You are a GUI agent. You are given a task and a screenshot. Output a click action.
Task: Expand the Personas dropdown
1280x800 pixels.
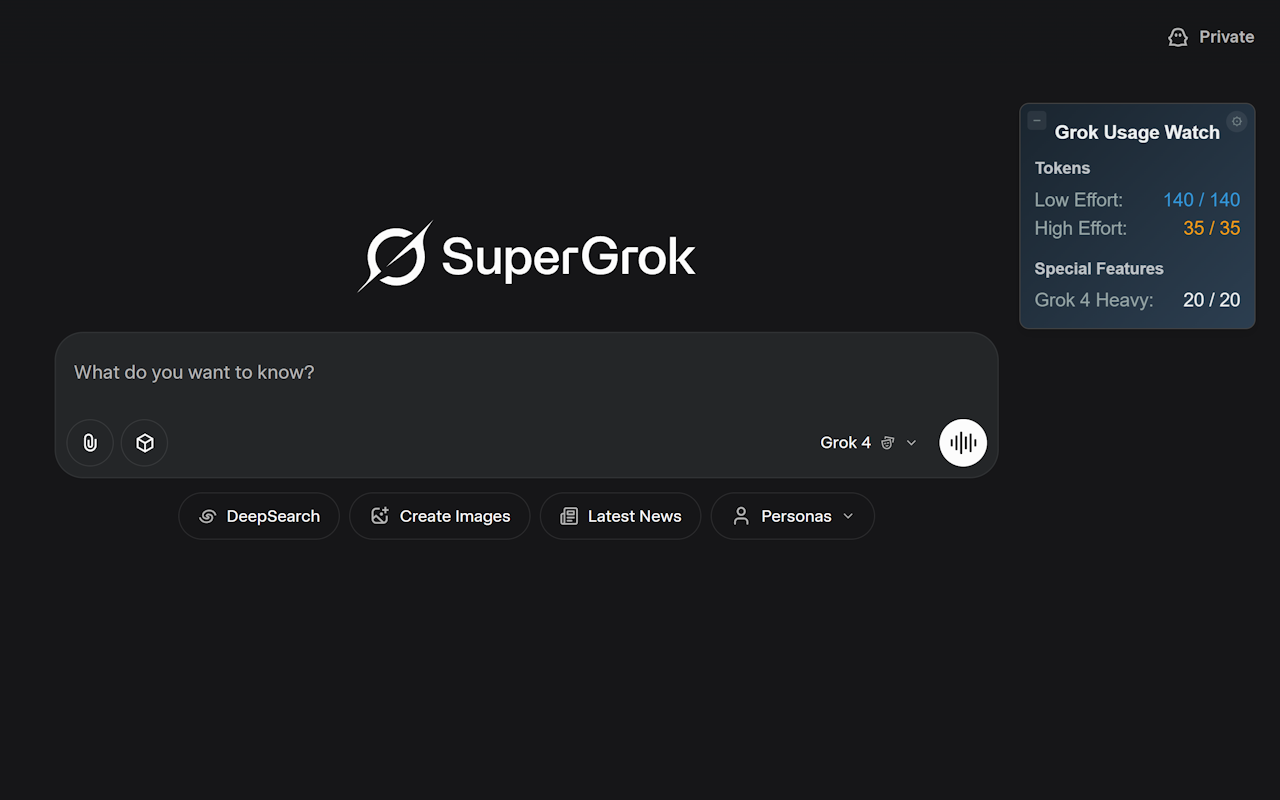[848, 516]
